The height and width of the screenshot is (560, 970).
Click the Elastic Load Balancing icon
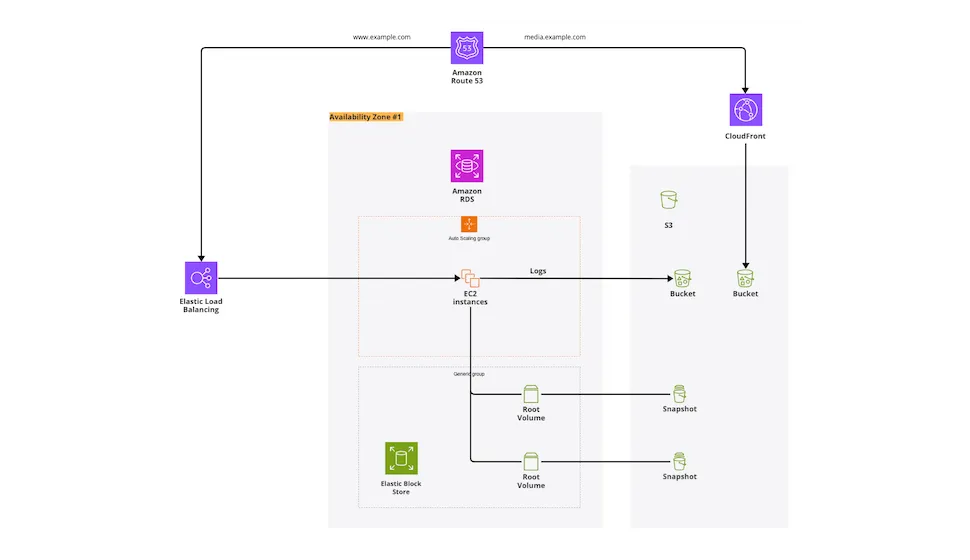click(x=201, y=278)
